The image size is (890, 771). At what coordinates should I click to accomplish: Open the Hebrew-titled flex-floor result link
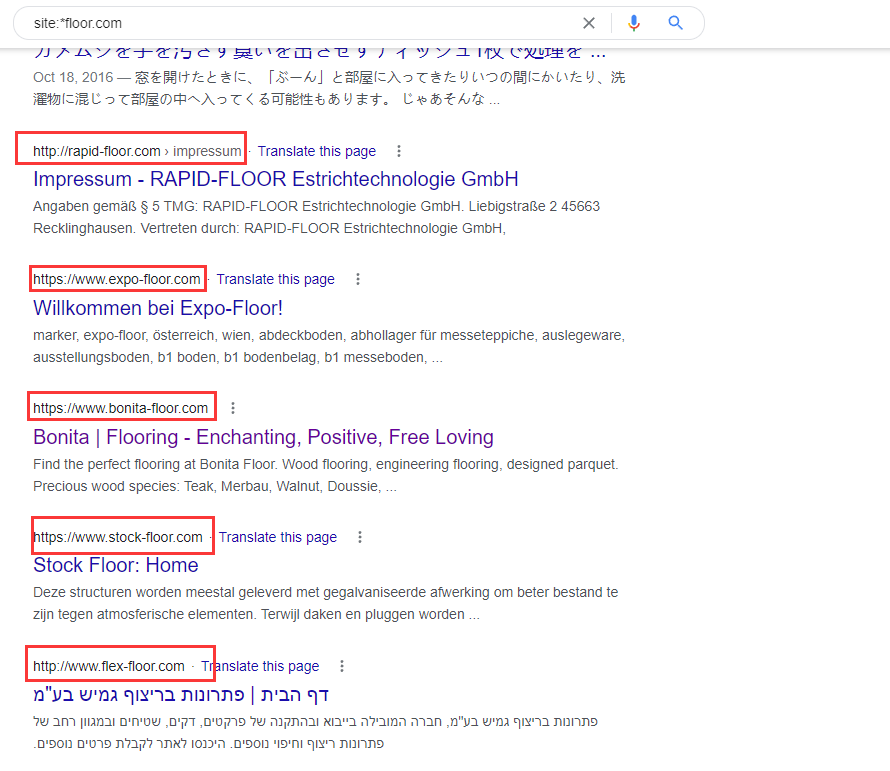[181, 694]
